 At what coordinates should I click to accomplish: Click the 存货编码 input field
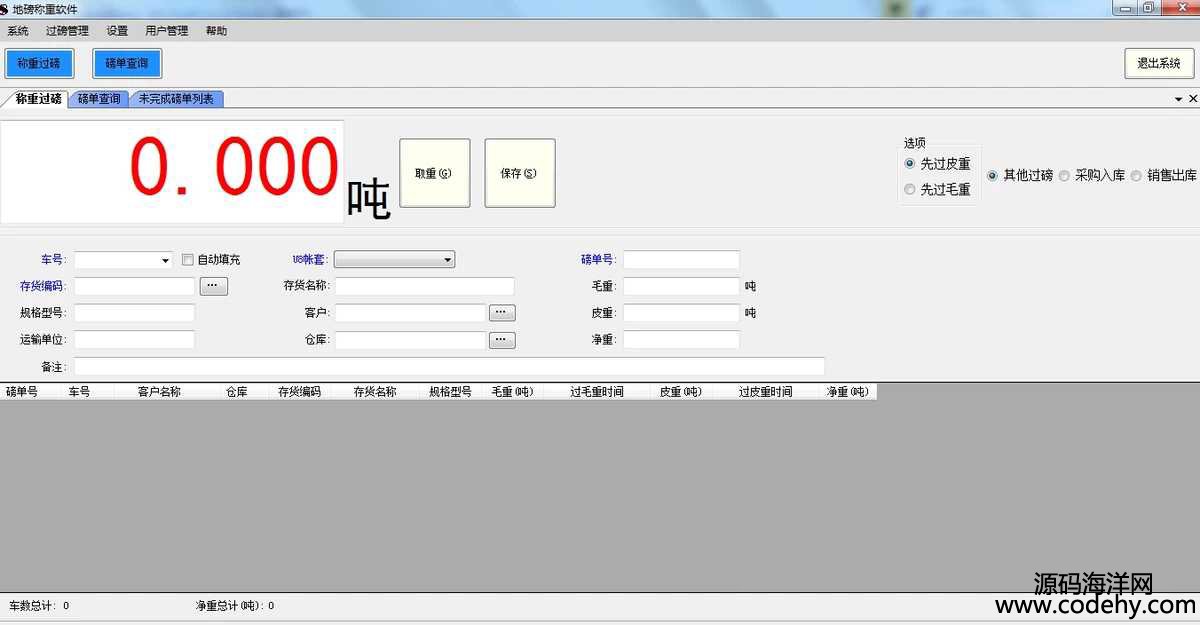tap(134, 286)
